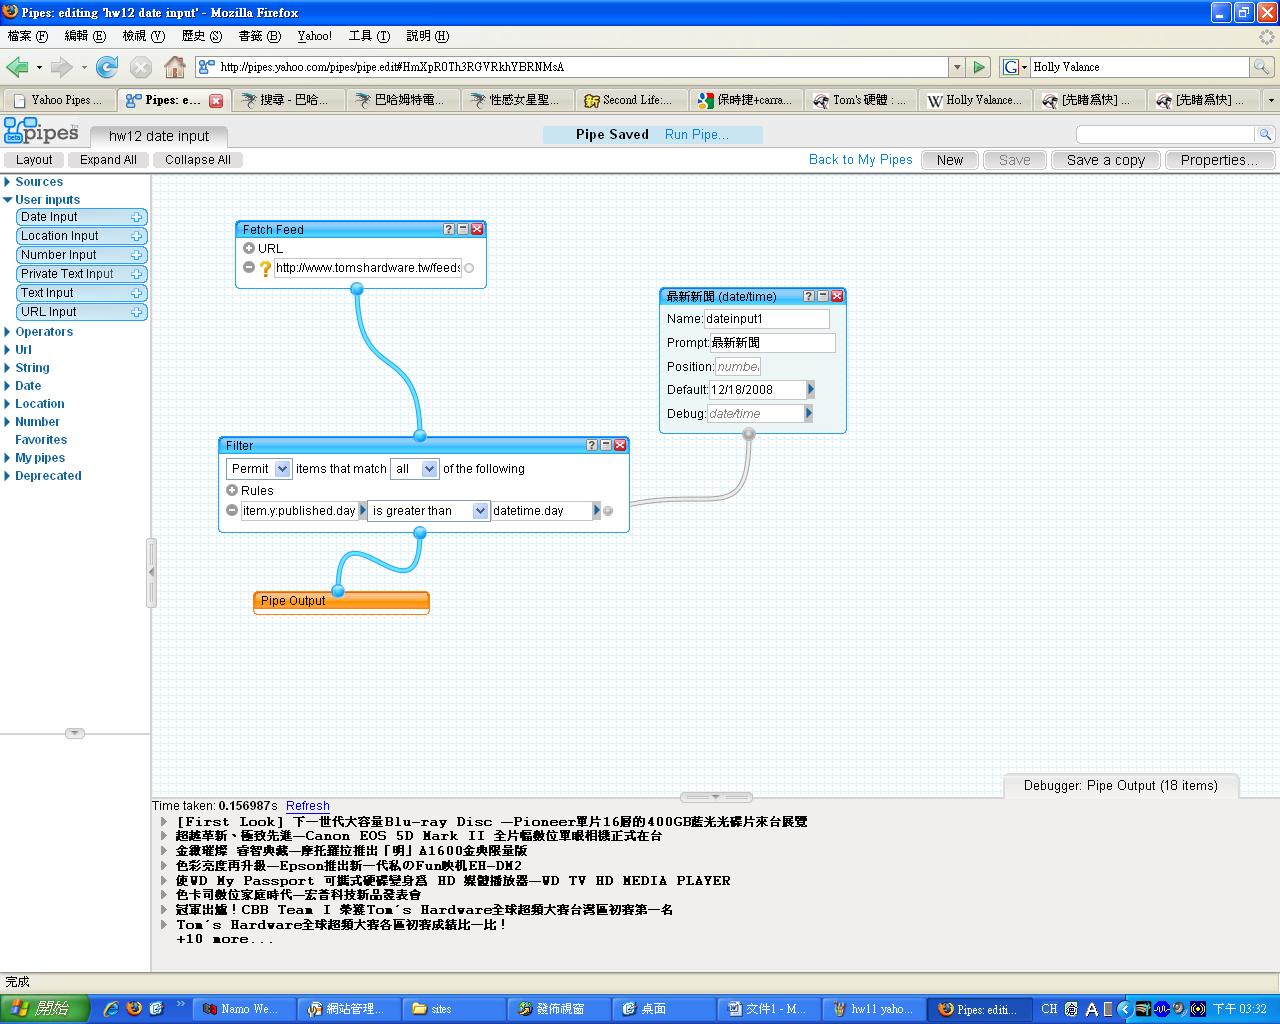Add the Date Input module with plus icon
Viewport: 1280px width, 1024px height.
[137, 217]
